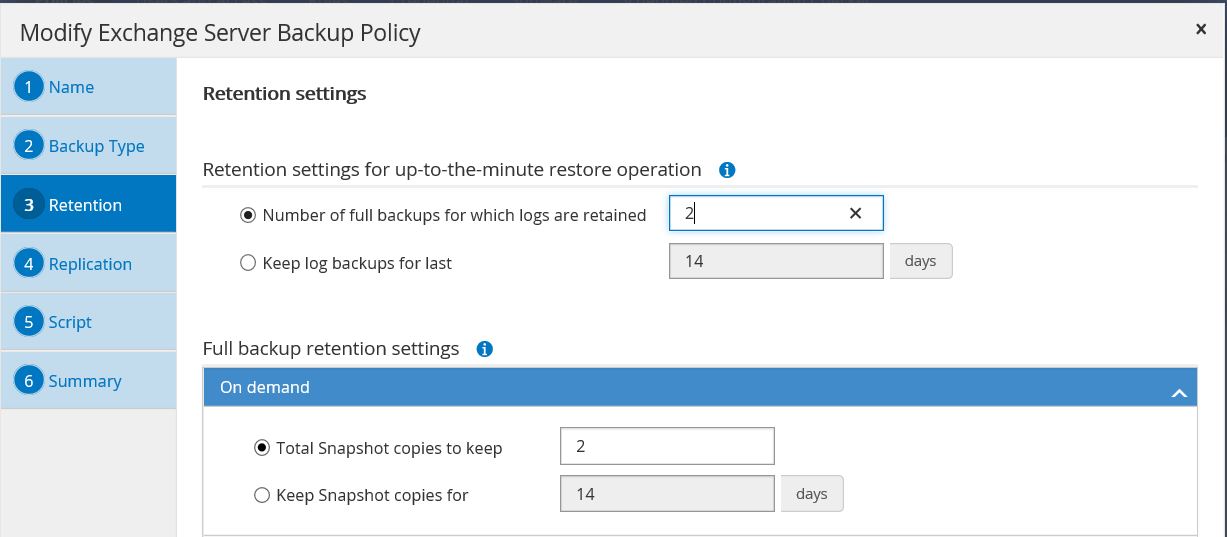1227x537 pixels.
Task: Switch to the Script step
Action: (x=70, y=322)
